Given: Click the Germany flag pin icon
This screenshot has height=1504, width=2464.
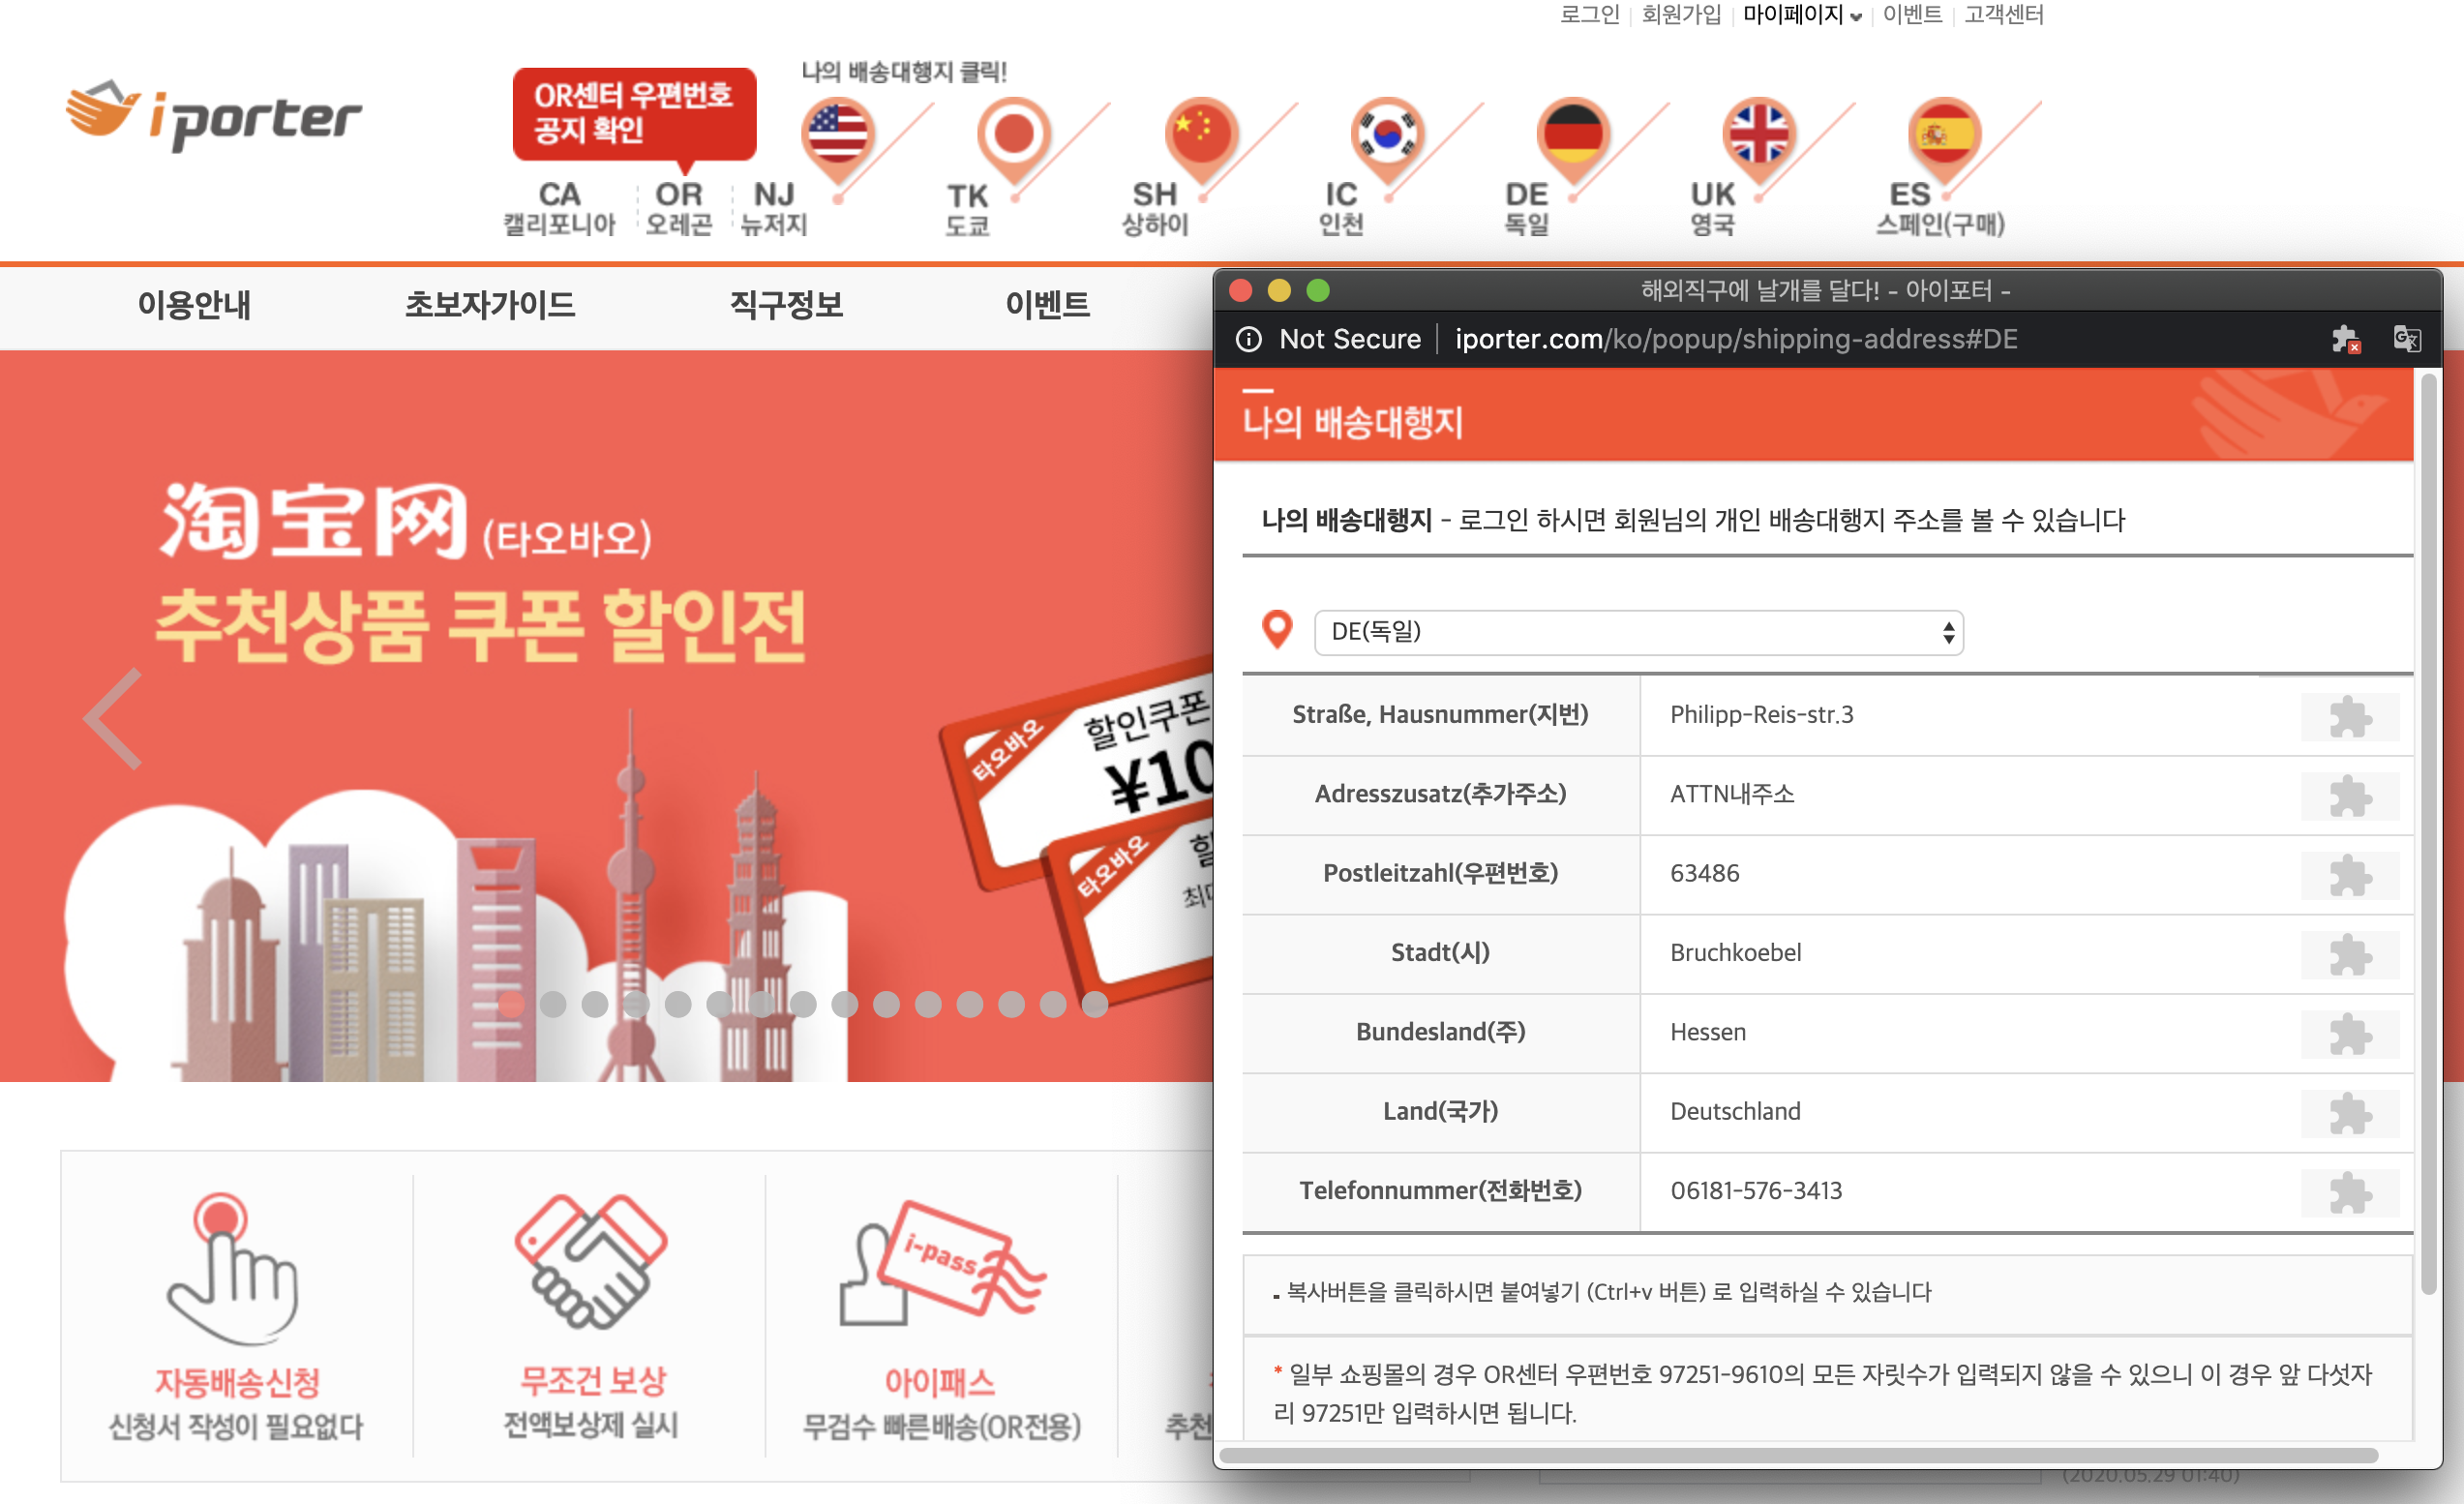Looking at the screenshot, I should pyautogui.click(x=1572, y=135).
